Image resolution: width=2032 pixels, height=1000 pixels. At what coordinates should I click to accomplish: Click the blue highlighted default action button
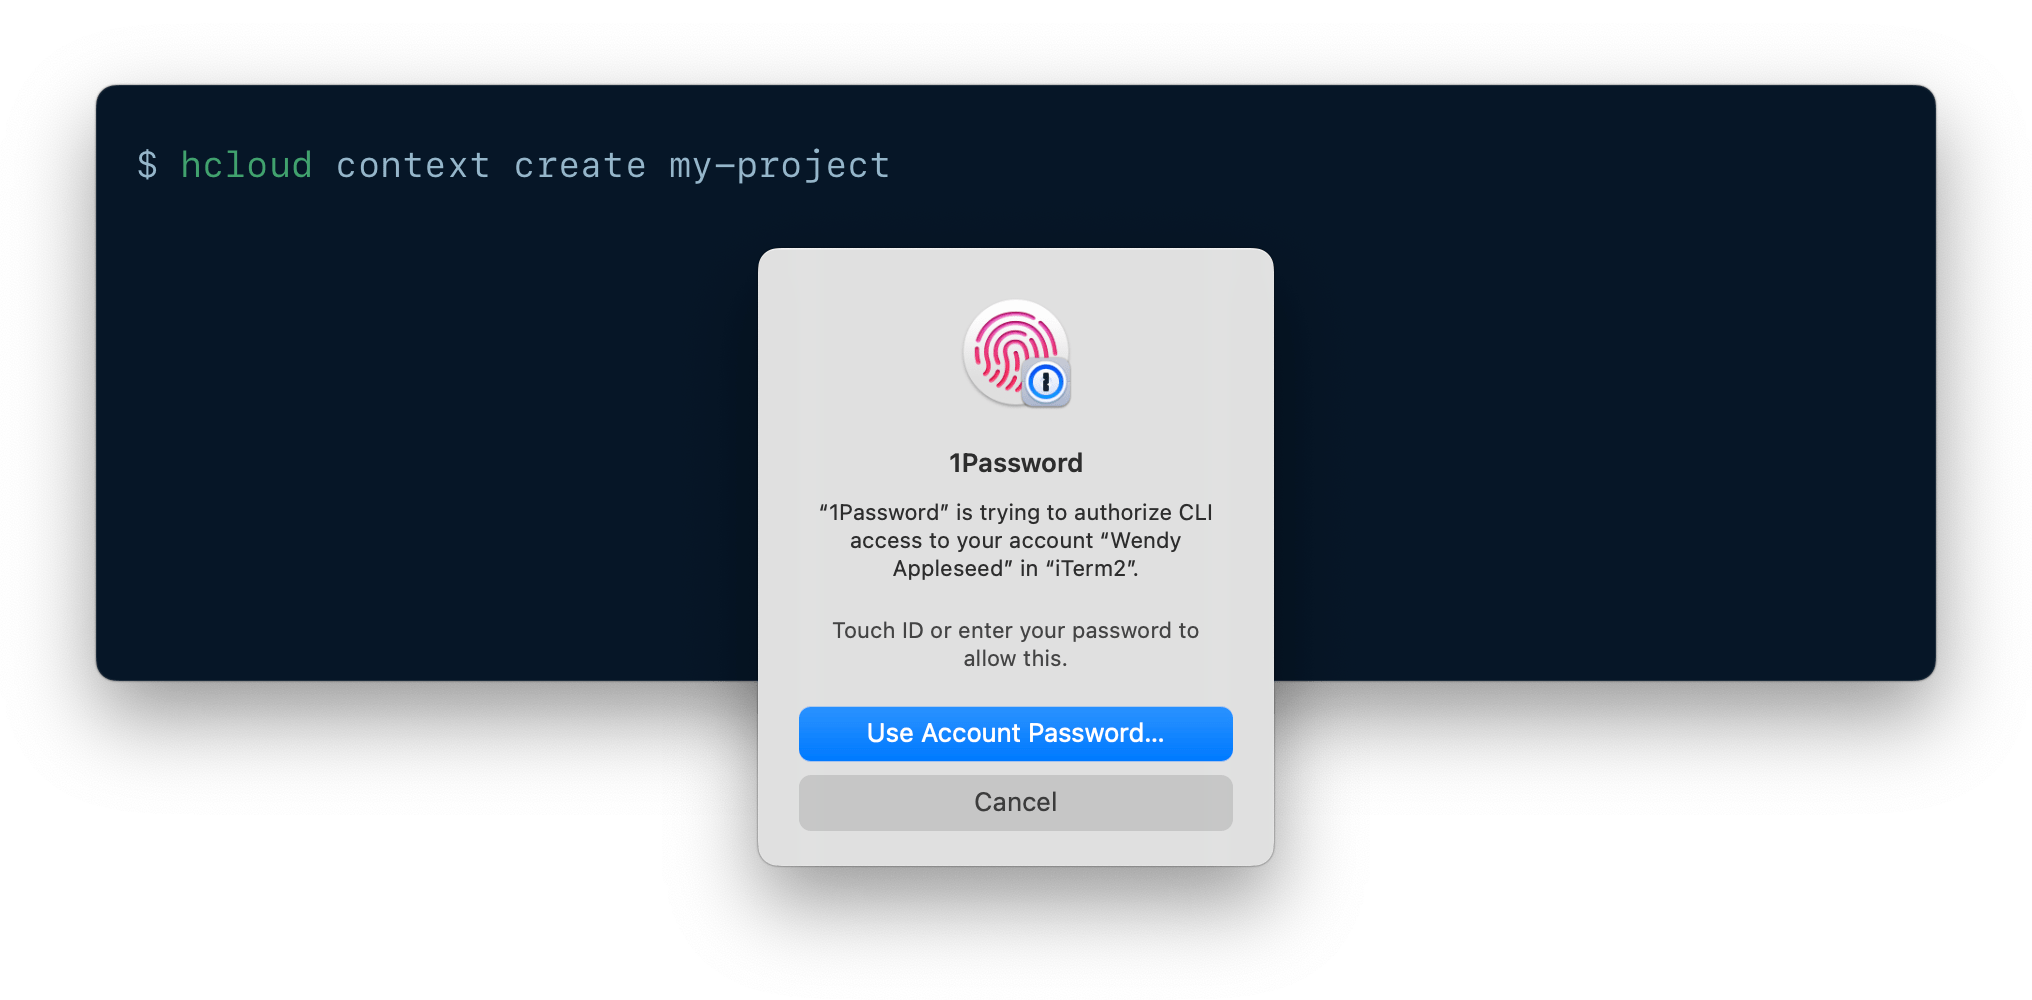[1014, 733]
